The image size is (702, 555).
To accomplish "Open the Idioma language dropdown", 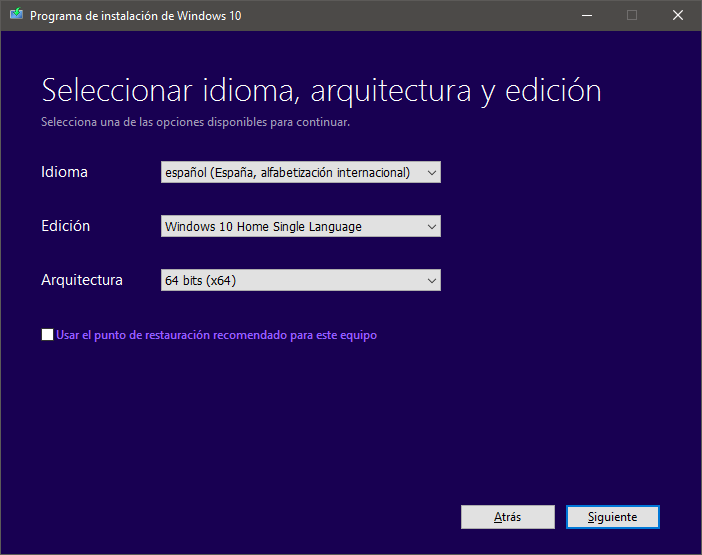I will pyautogui.click(x=301, y=172).
